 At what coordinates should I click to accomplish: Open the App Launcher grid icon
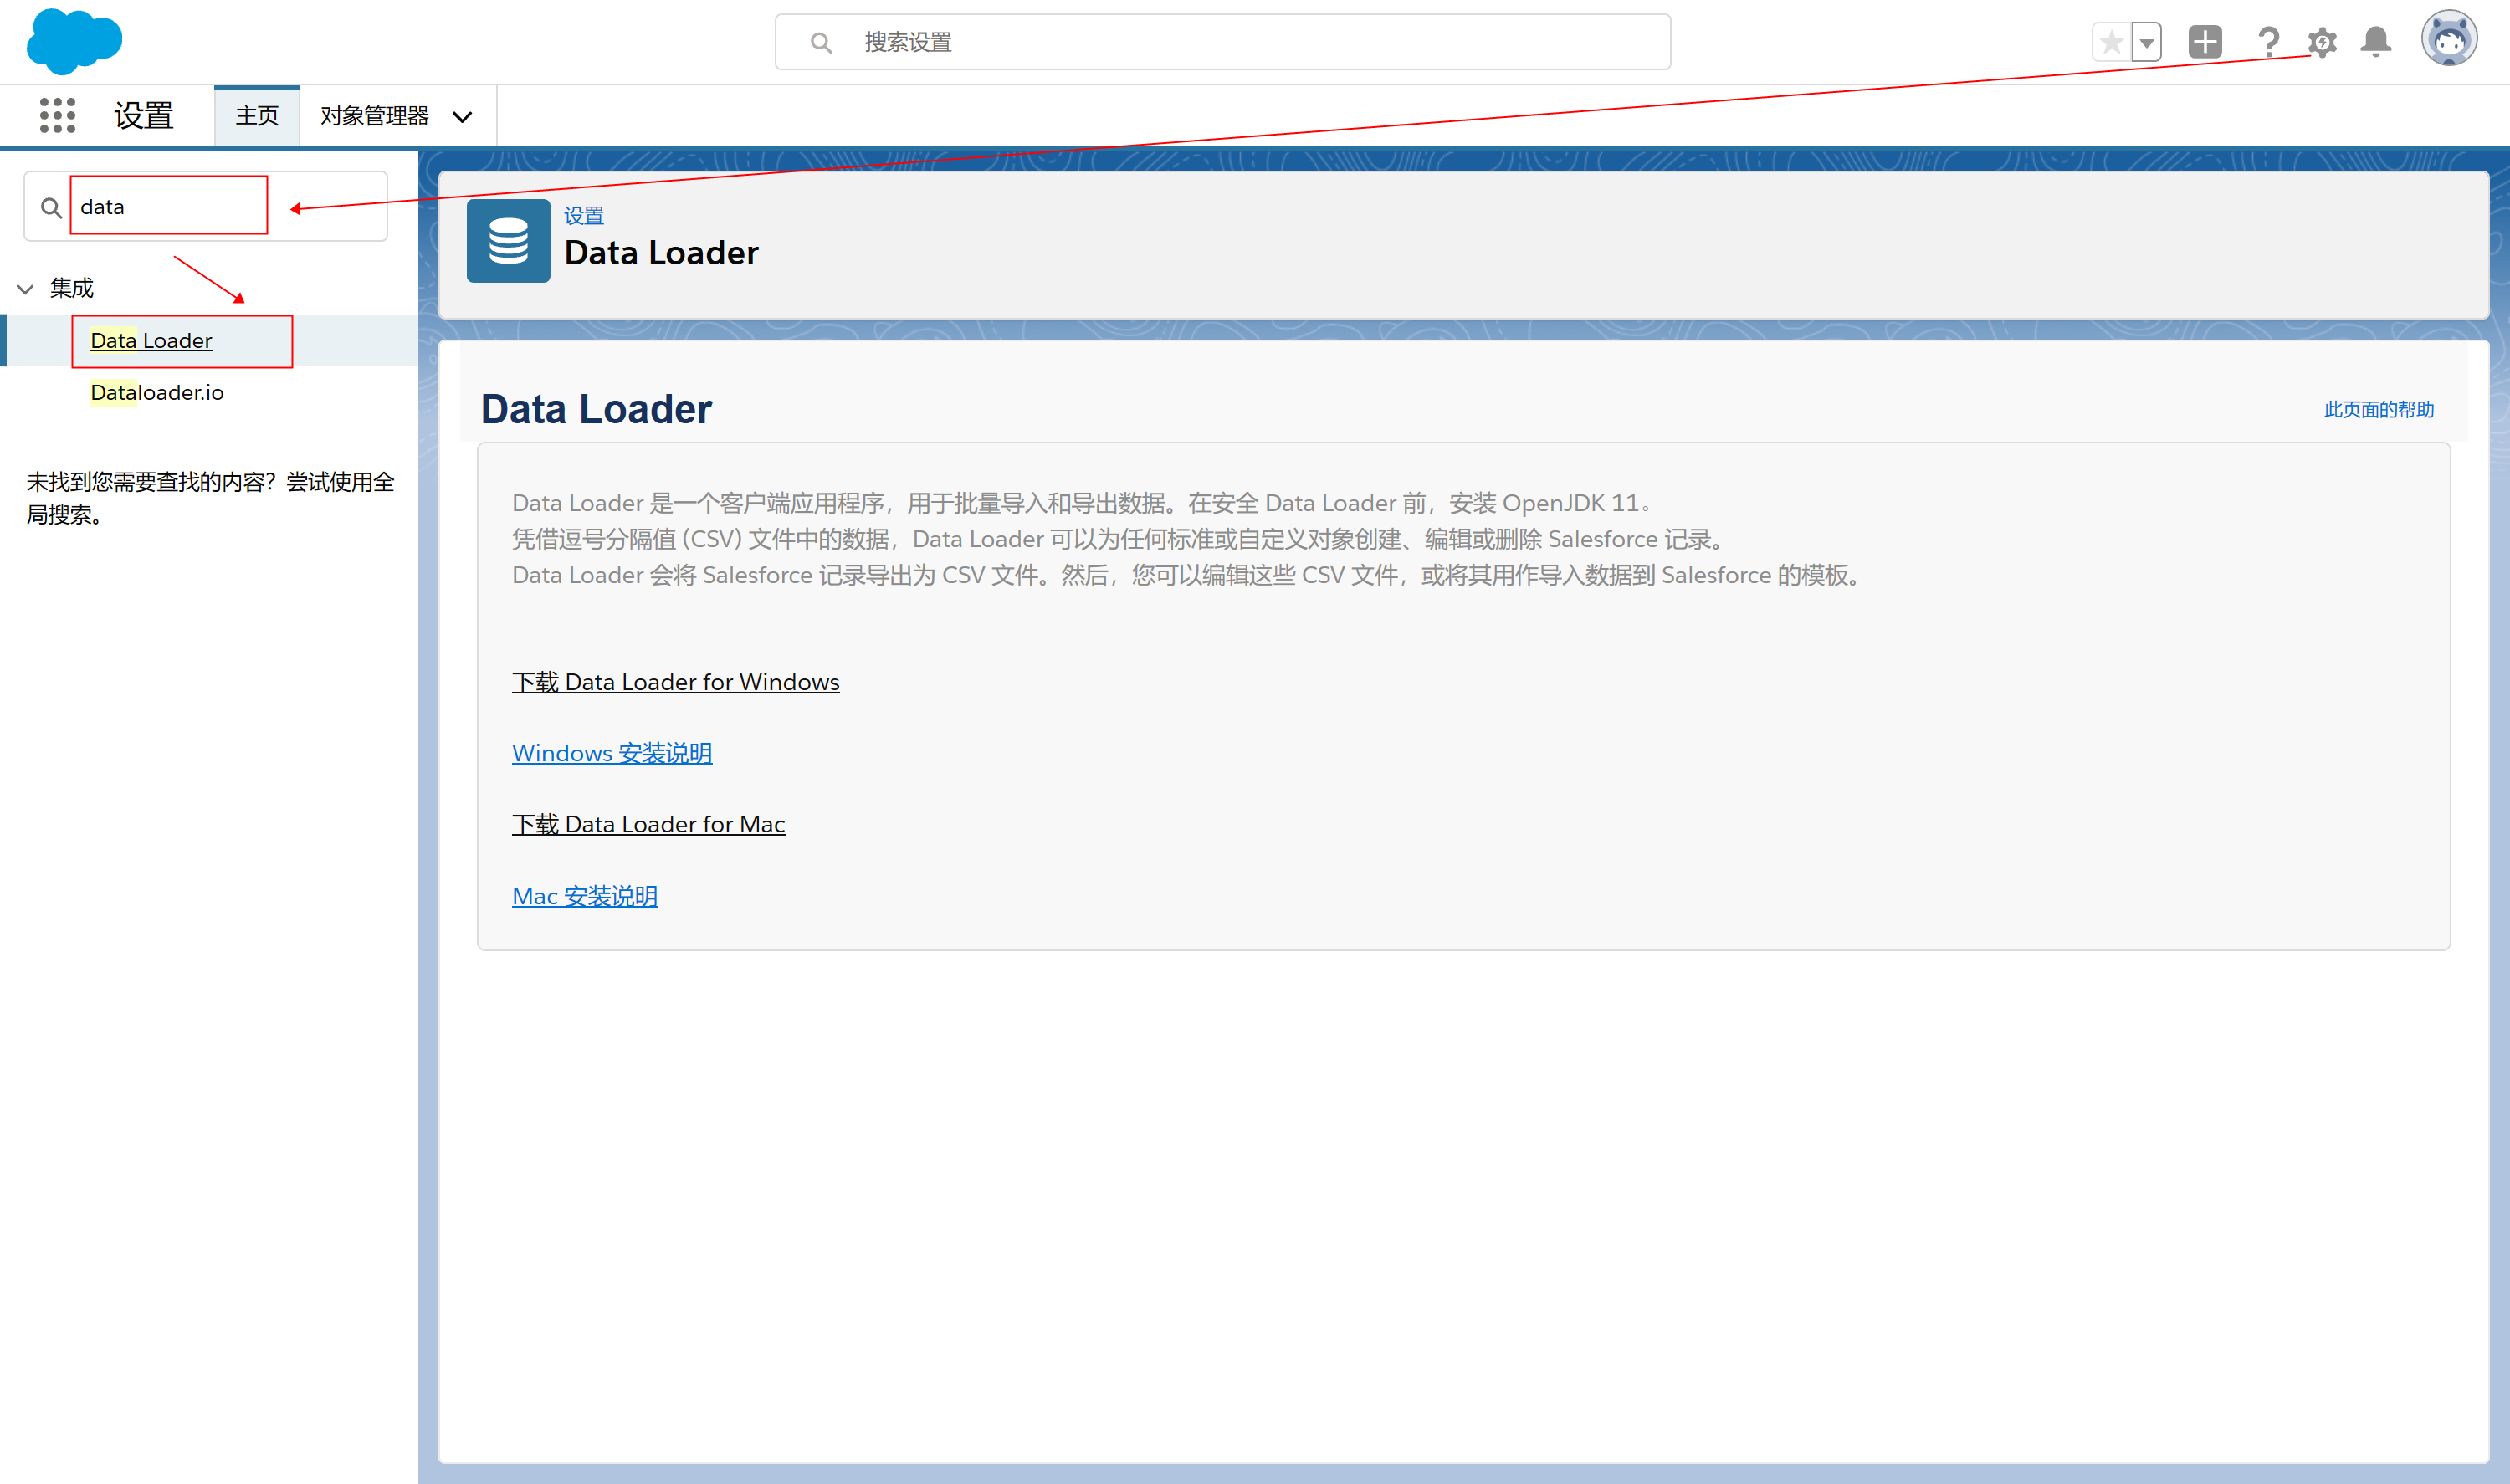57,115
